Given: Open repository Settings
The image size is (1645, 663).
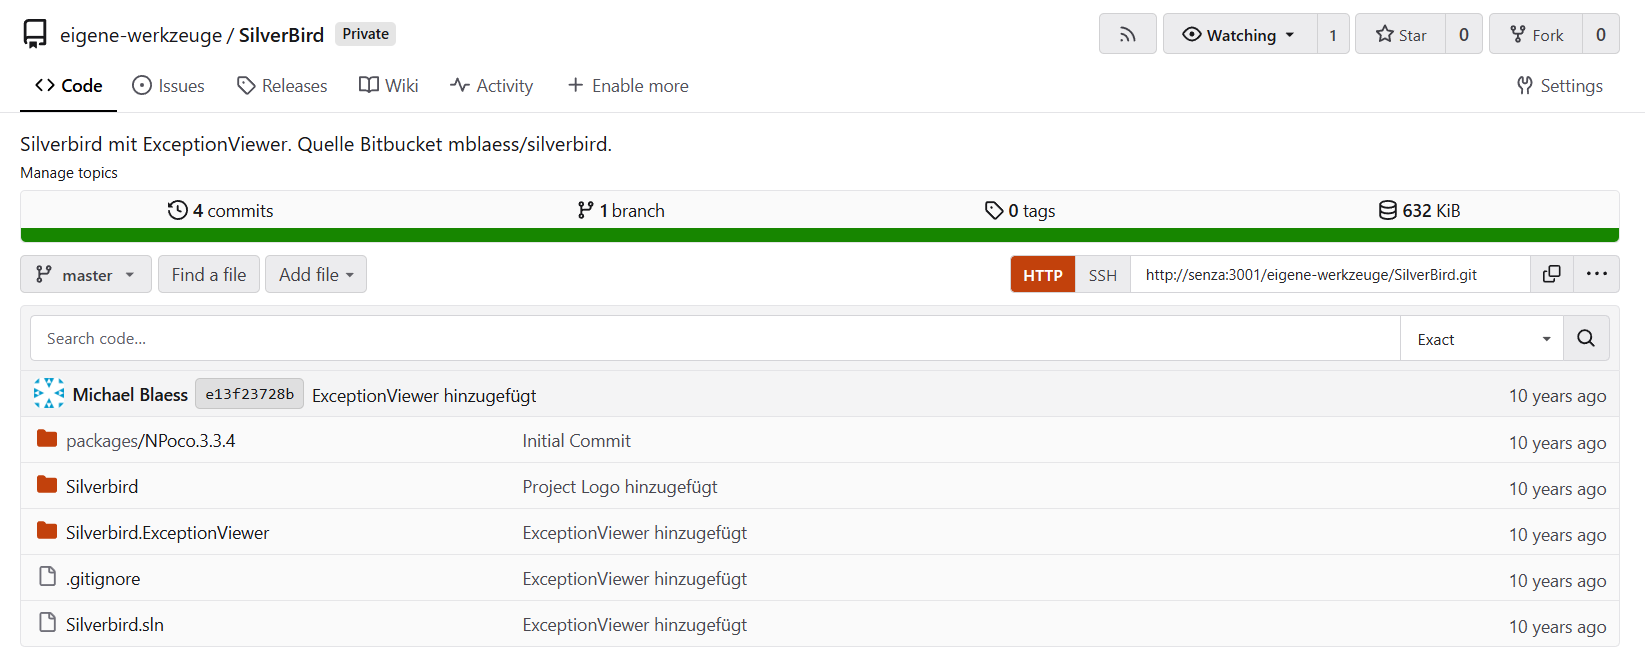Looking at the screenshot, I should click(x=1560, y=86).
